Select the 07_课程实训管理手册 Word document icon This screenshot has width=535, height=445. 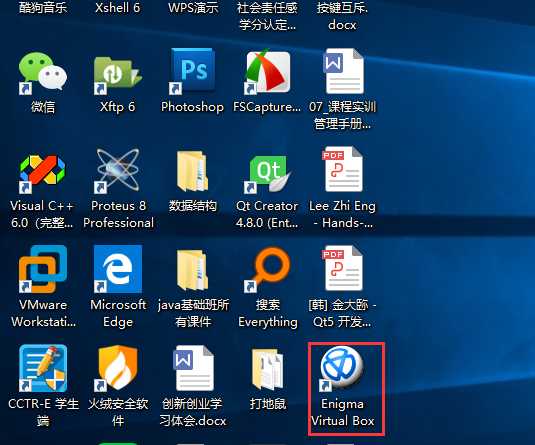click(x=343, y=71)
